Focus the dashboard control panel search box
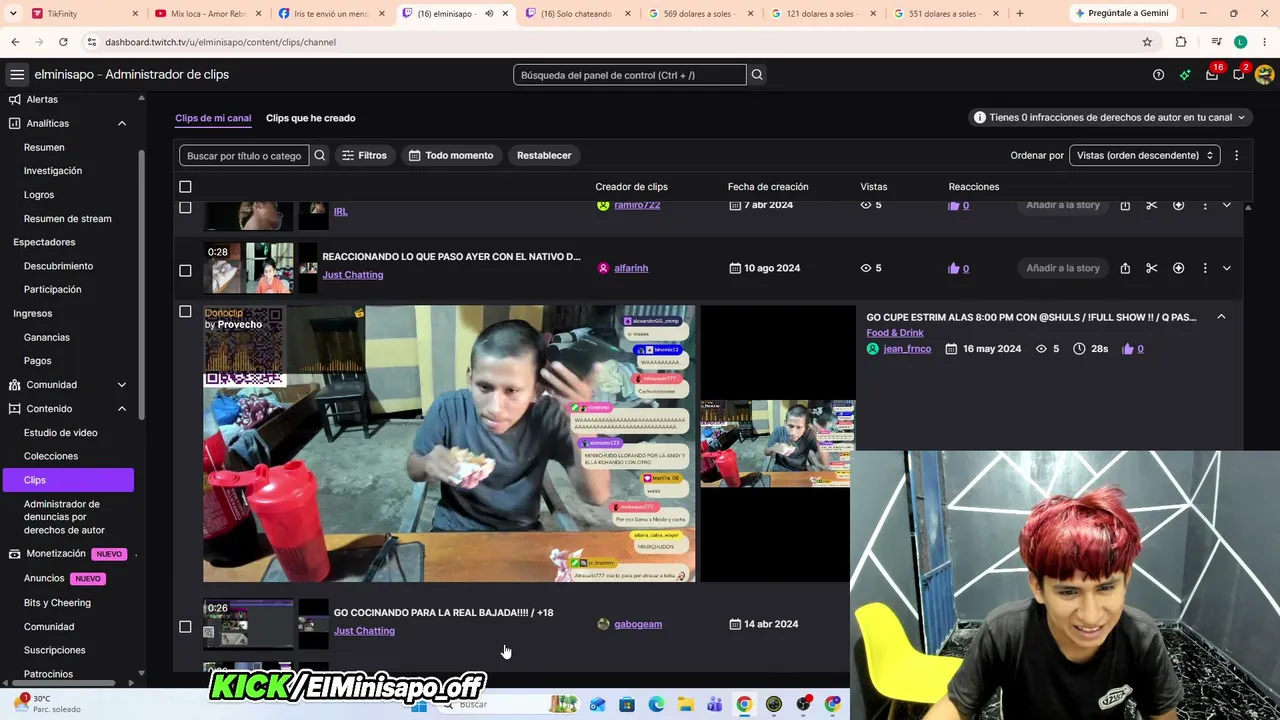Image resolution: width=1280 pixels, height=720 pixels. coord(630,75)
